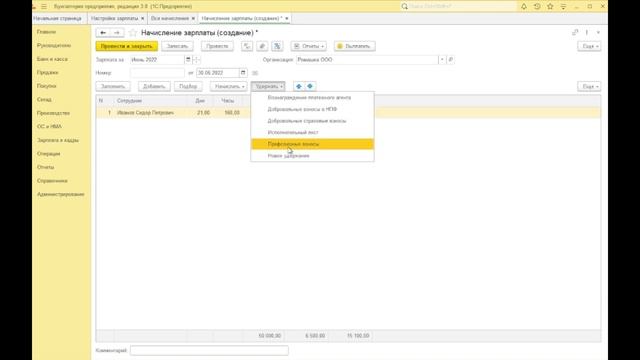
Task: Open the vertical dots menu
Action: tap(587, 32)
